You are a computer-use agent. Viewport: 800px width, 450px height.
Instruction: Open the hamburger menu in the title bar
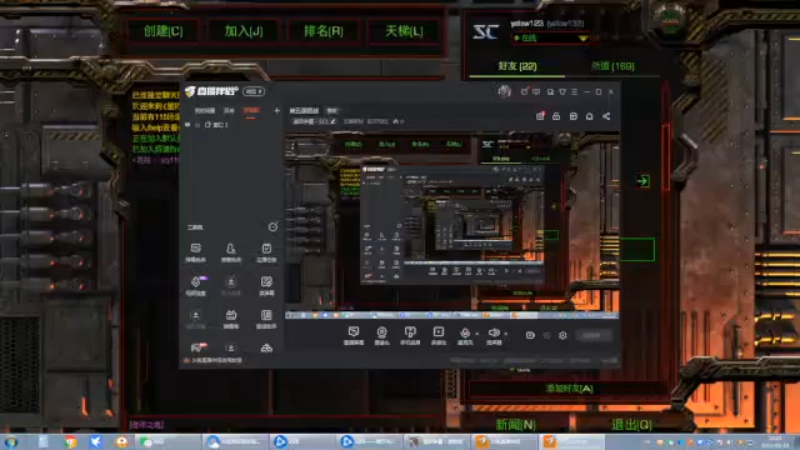pyautogui.click(x=574, y=92)
